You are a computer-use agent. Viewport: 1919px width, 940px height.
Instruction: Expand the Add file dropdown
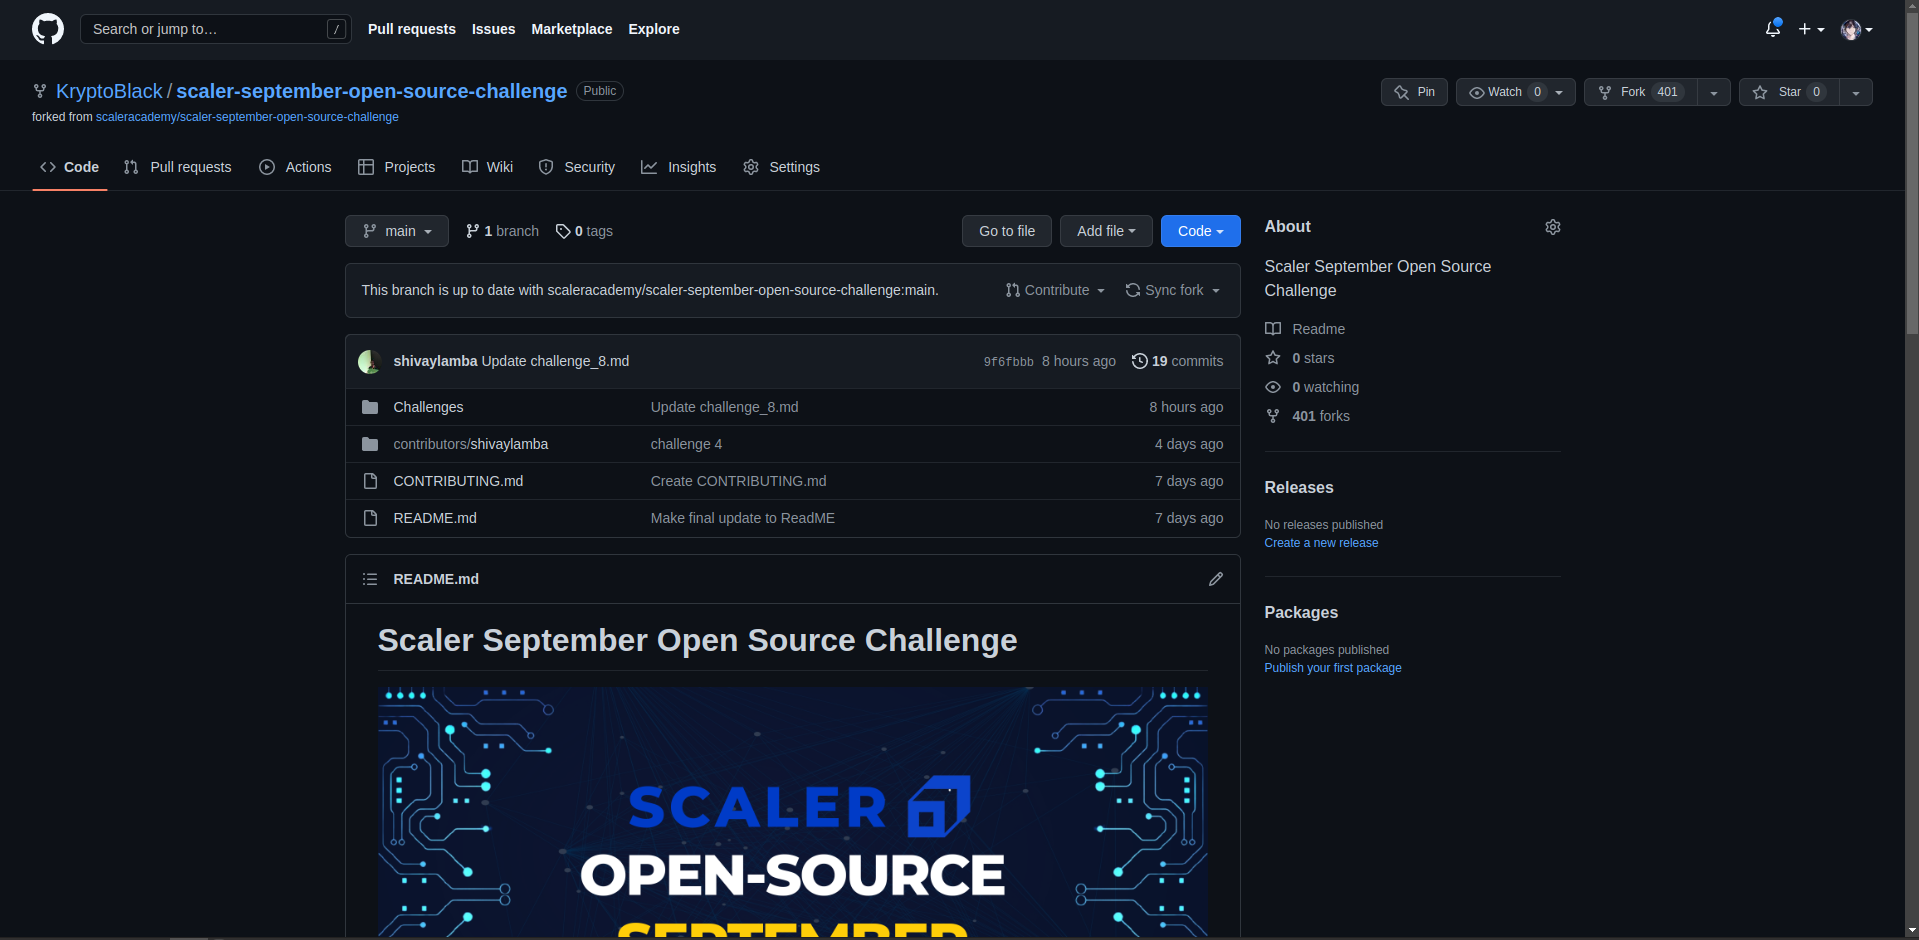point(1105,231)
